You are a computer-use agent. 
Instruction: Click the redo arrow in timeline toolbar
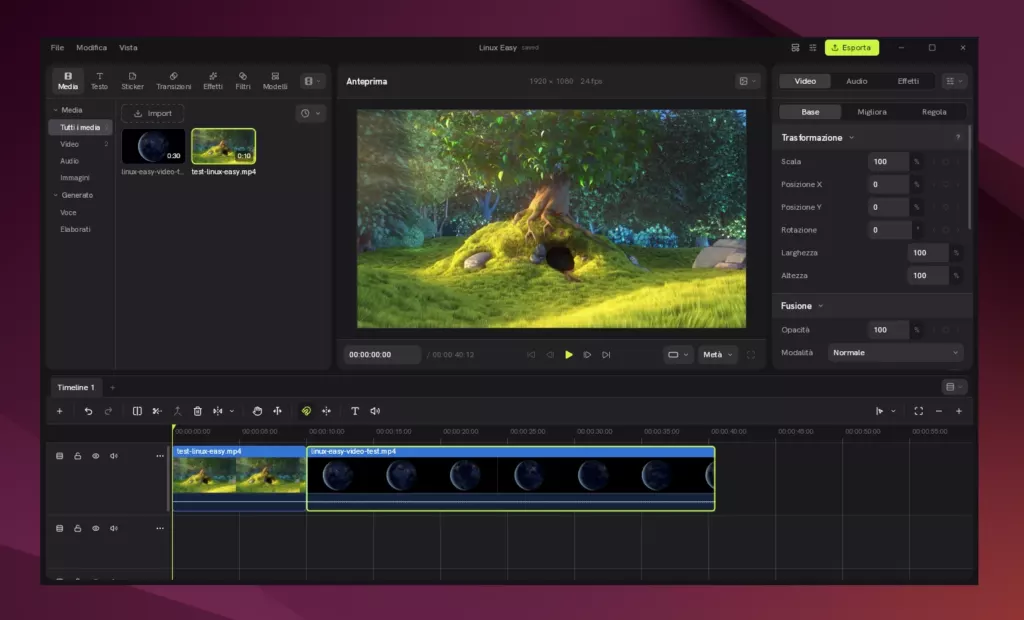(108, 411)
